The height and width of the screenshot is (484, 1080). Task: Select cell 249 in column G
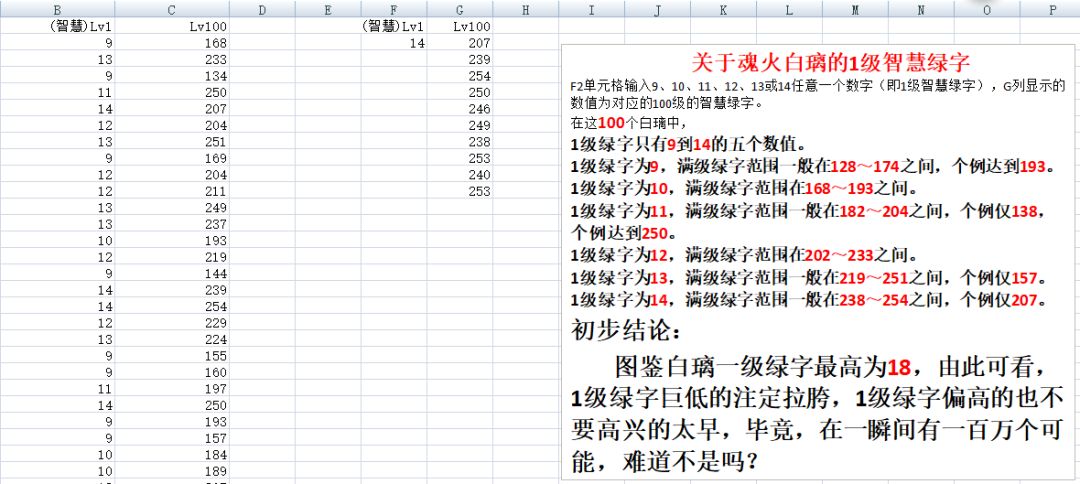tap(459, 125)
